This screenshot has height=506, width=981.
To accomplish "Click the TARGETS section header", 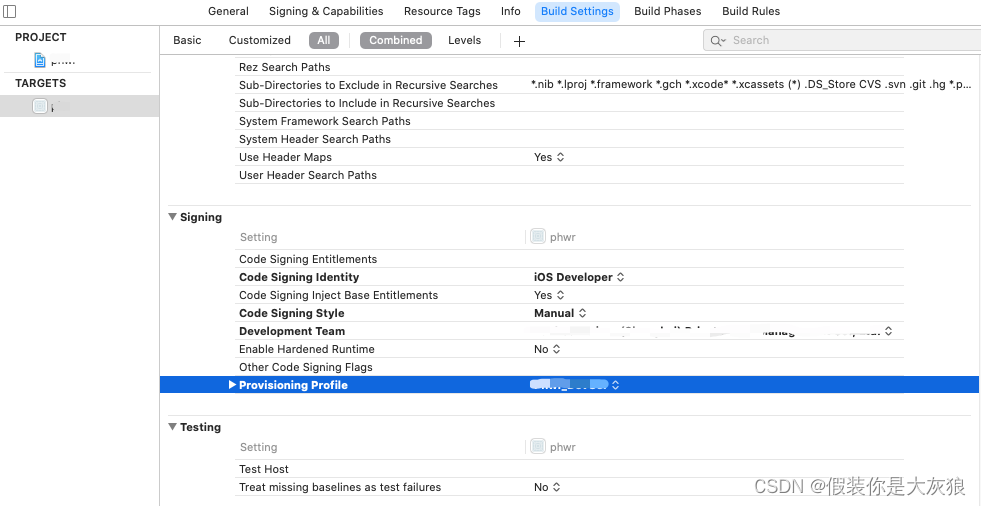I will [x=41, y=83].
